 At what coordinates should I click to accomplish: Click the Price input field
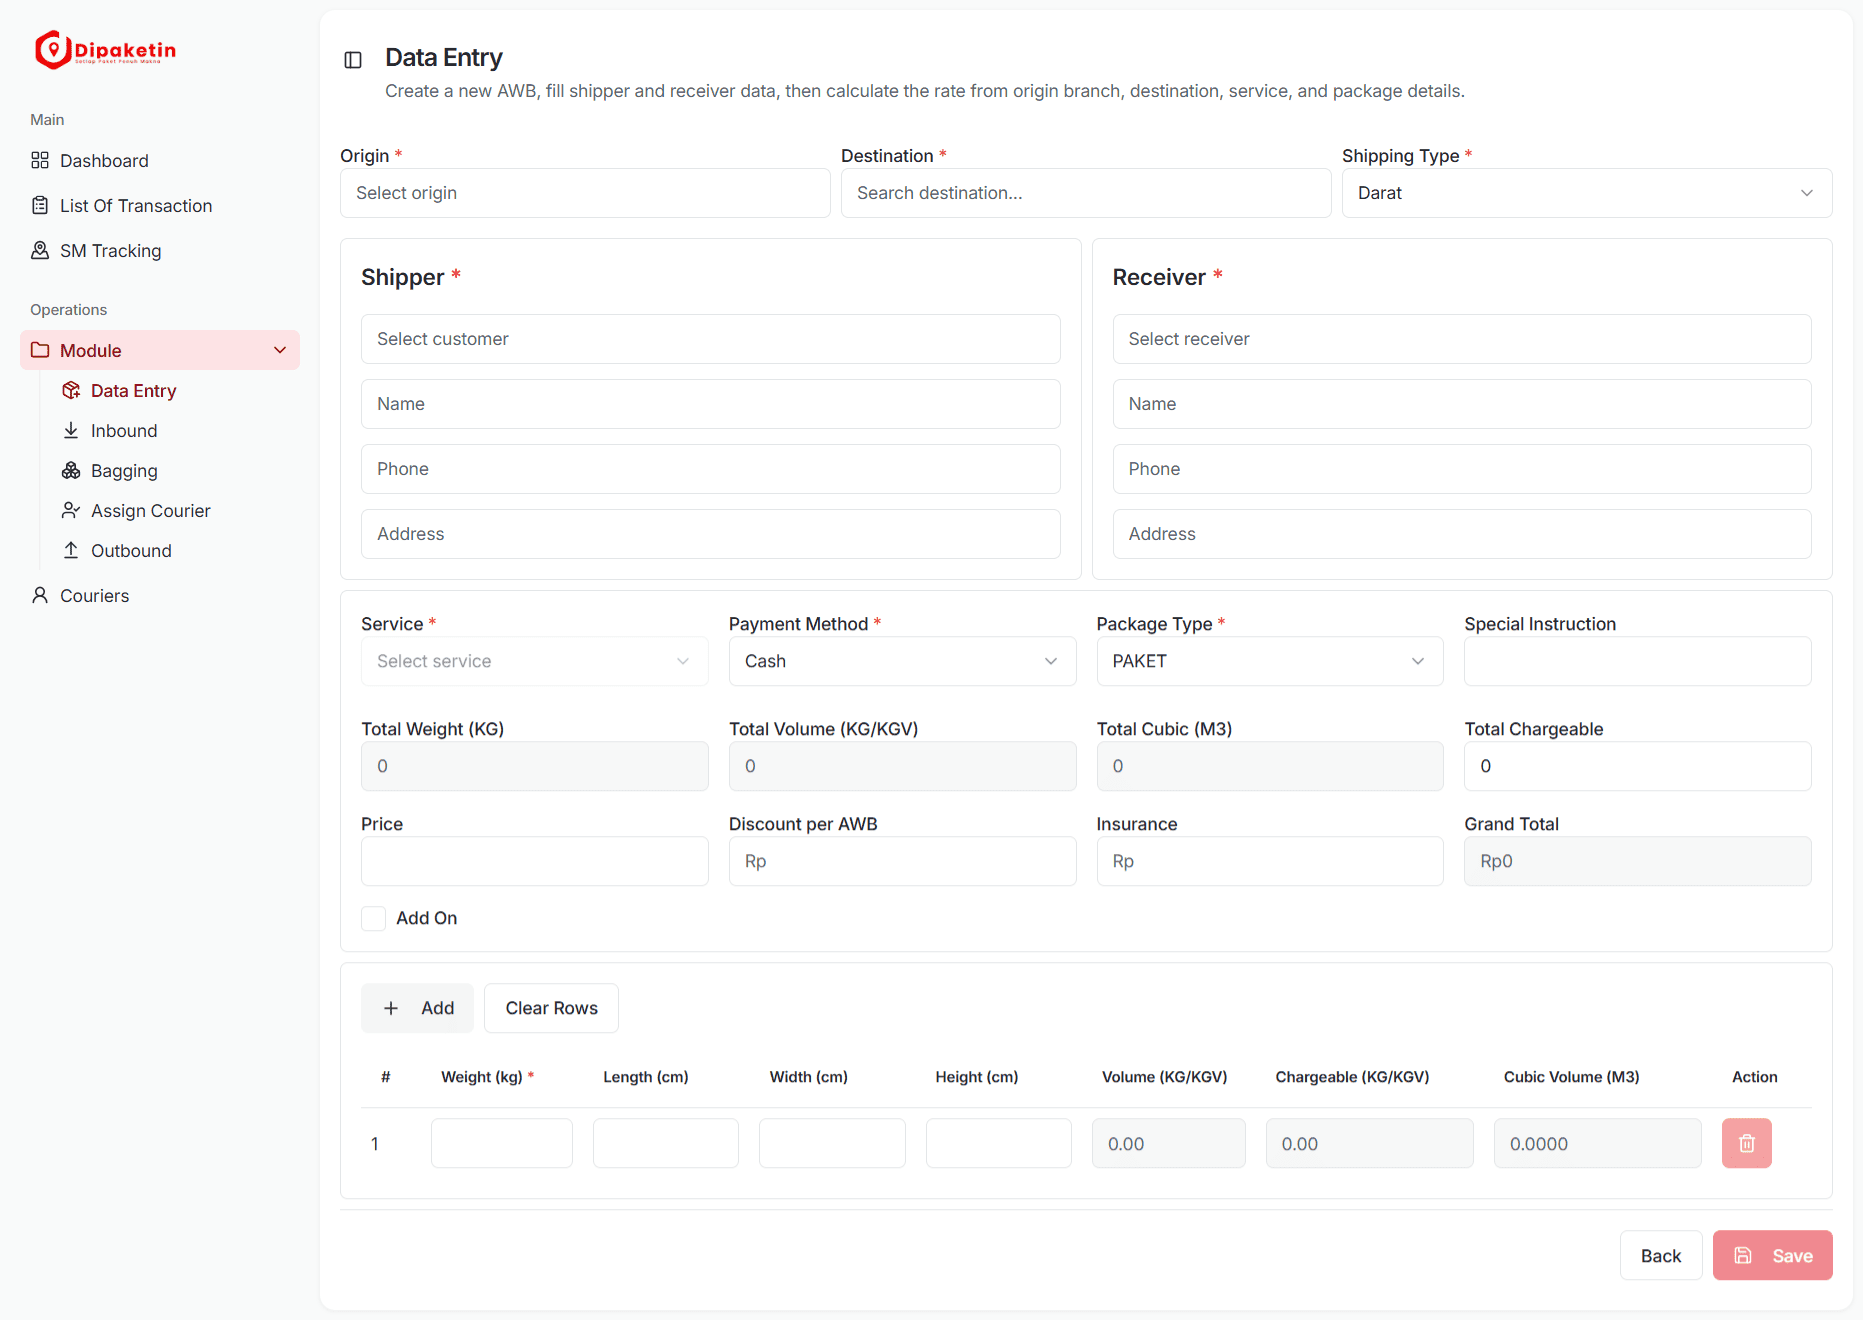coord(535,861)
